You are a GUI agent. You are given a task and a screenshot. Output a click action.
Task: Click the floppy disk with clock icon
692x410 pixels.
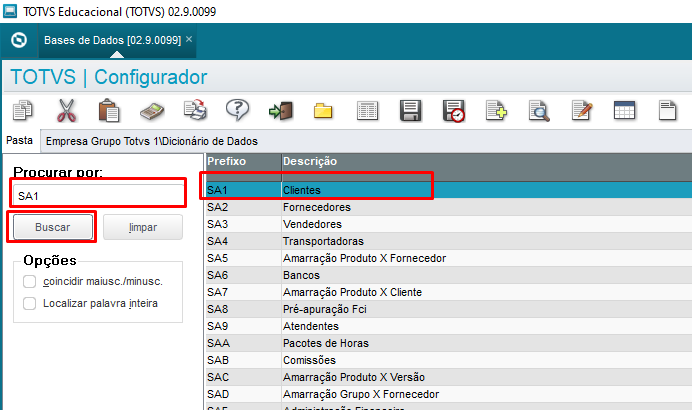tap(454, 111)
